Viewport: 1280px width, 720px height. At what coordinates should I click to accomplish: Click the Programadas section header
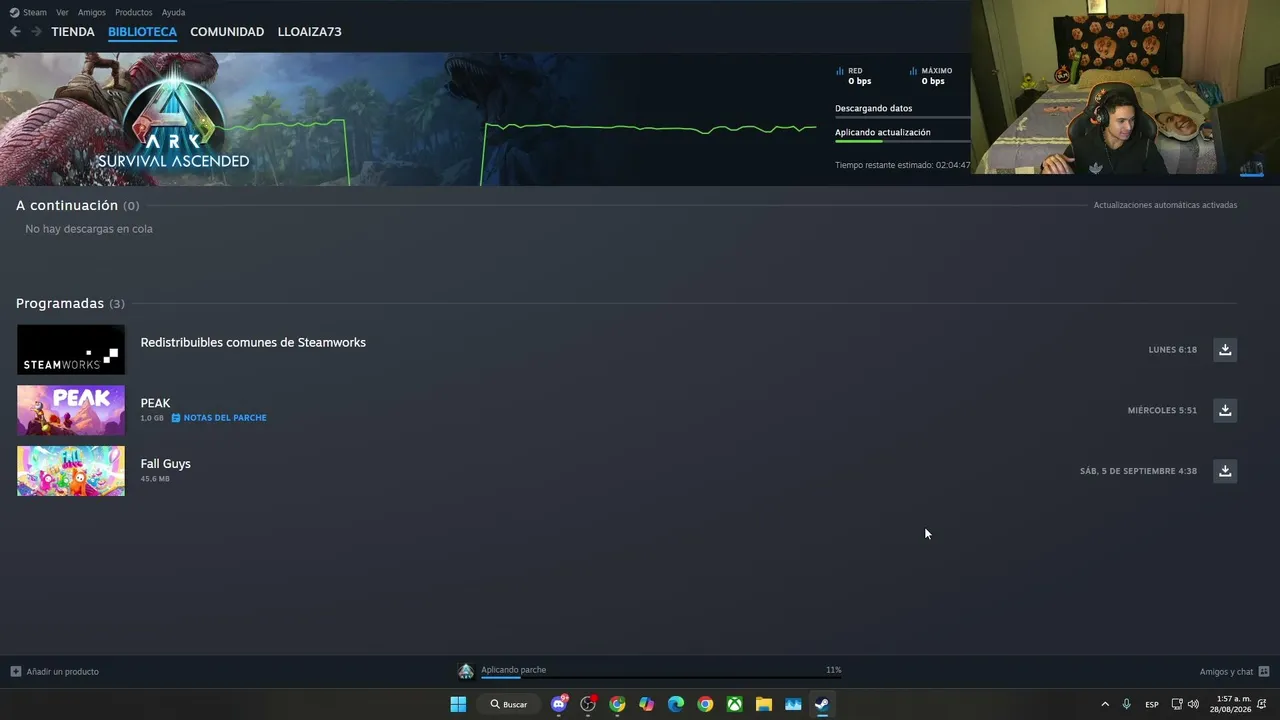[x=70, y=303]
